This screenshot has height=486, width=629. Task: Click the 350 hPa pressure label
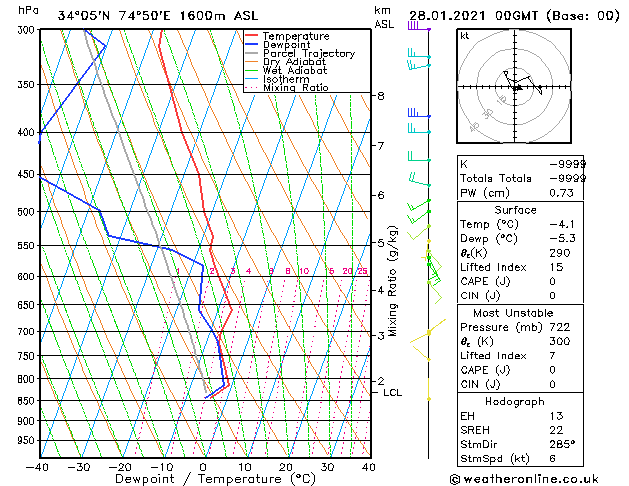[x=28, y=85]
